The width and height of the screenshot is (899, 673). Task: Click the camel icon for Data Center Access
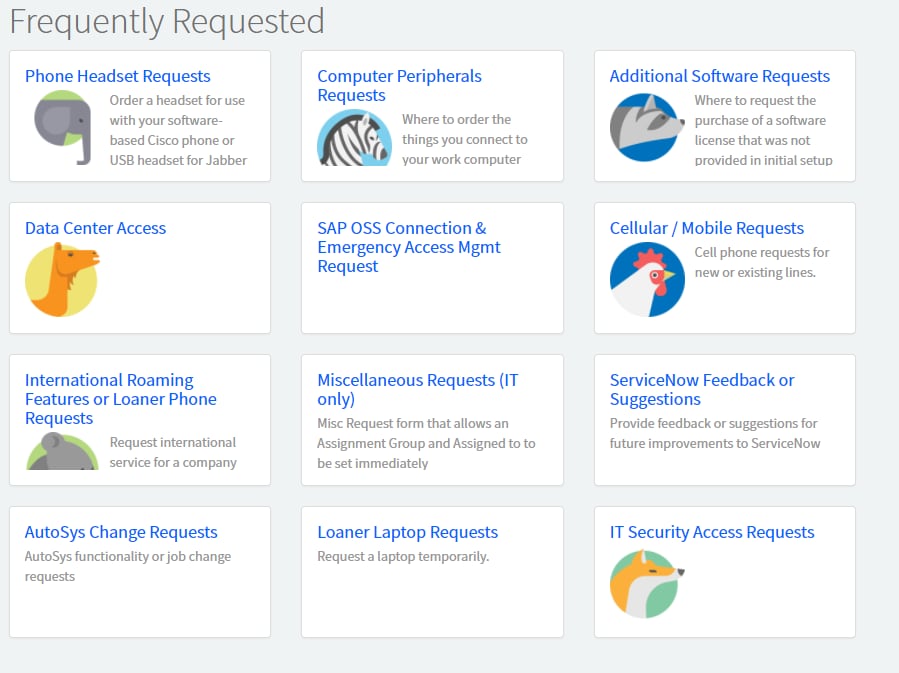point(62,279)
